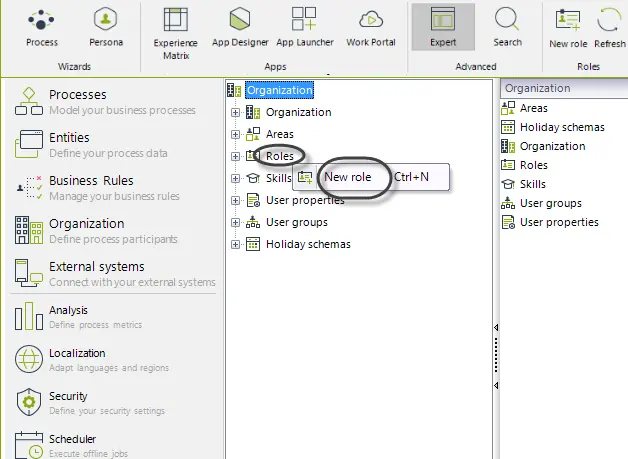Open the Experience Matrix app
Viewport: 628px width, 459px height.
point(175,34)
